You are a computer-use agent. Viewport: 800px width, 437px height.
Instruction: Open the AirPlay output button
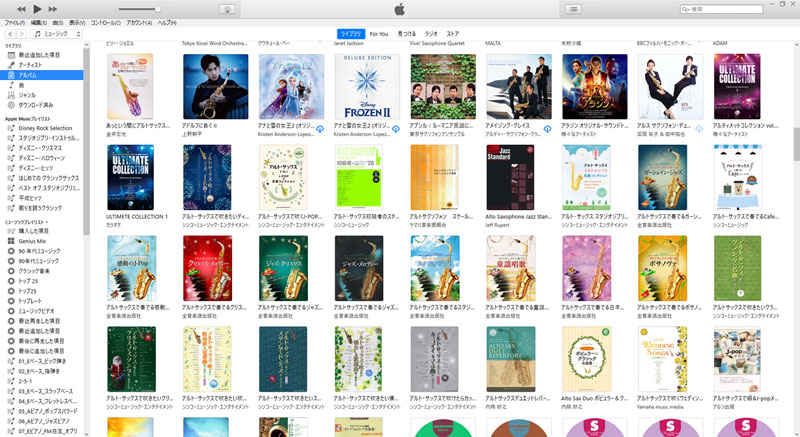pos(227,9)
